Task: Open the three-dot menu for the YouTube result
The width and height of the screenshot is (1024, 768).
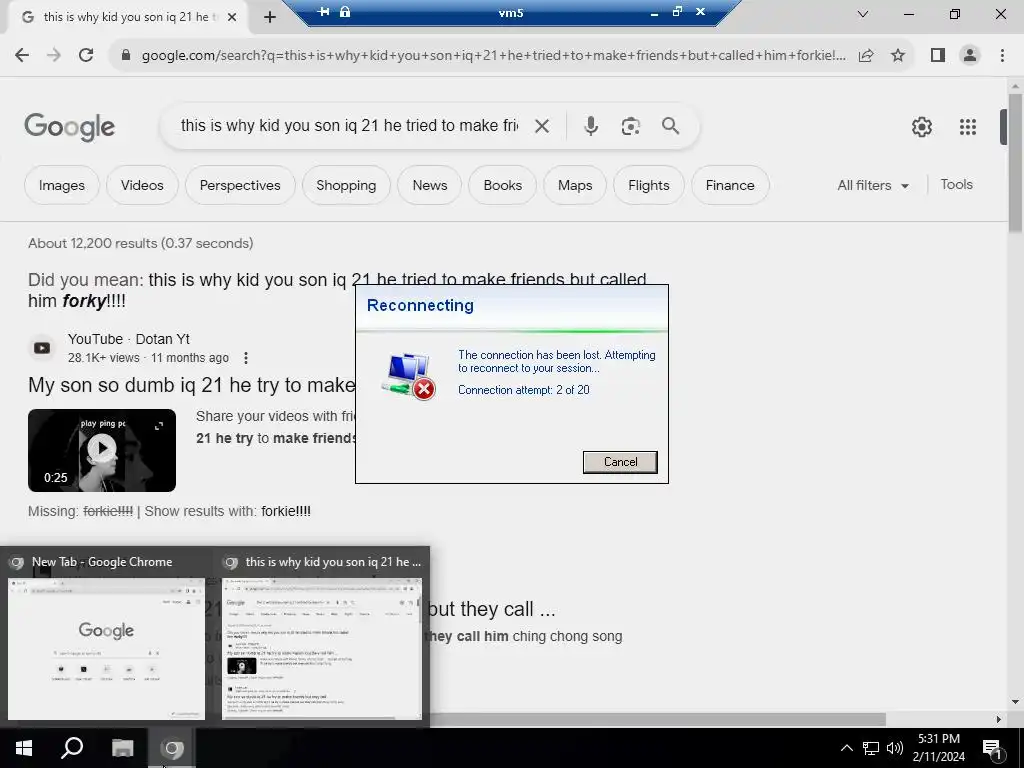Action: point(246,358)
